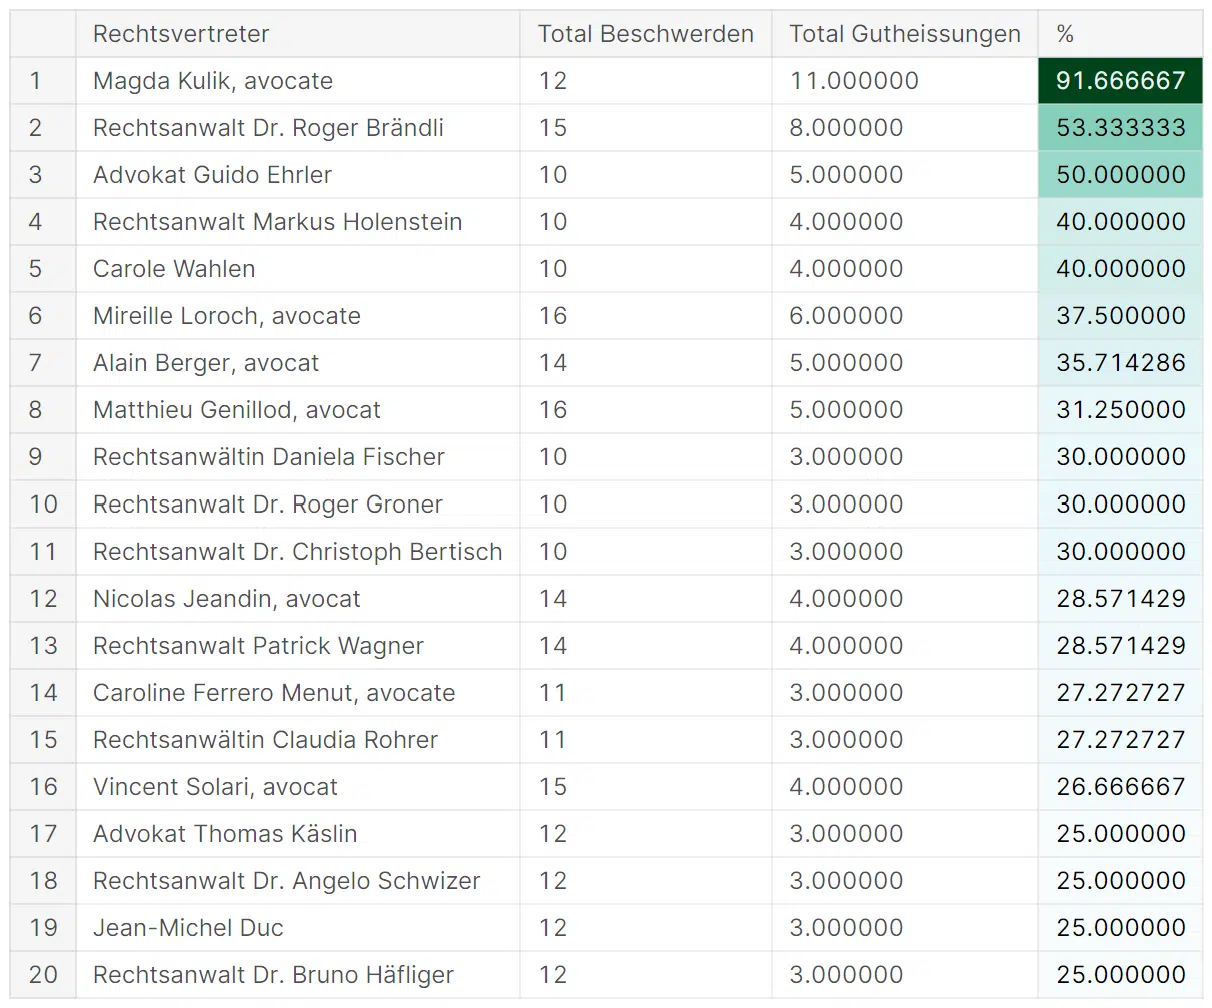Click the Total Gutheissungen column header
Image resolution: width=1212 pixels, height=1008 pixels.
click(904, 34)
